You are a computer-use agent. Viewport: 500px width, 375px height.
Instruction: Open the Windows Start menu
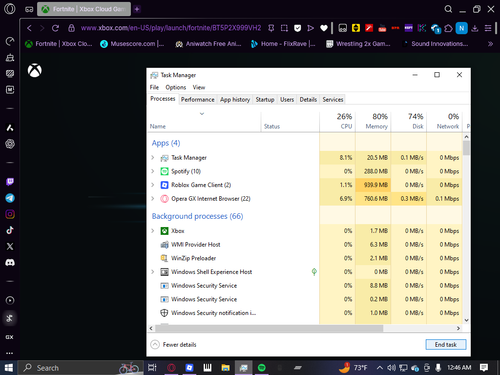click(8, 368)
